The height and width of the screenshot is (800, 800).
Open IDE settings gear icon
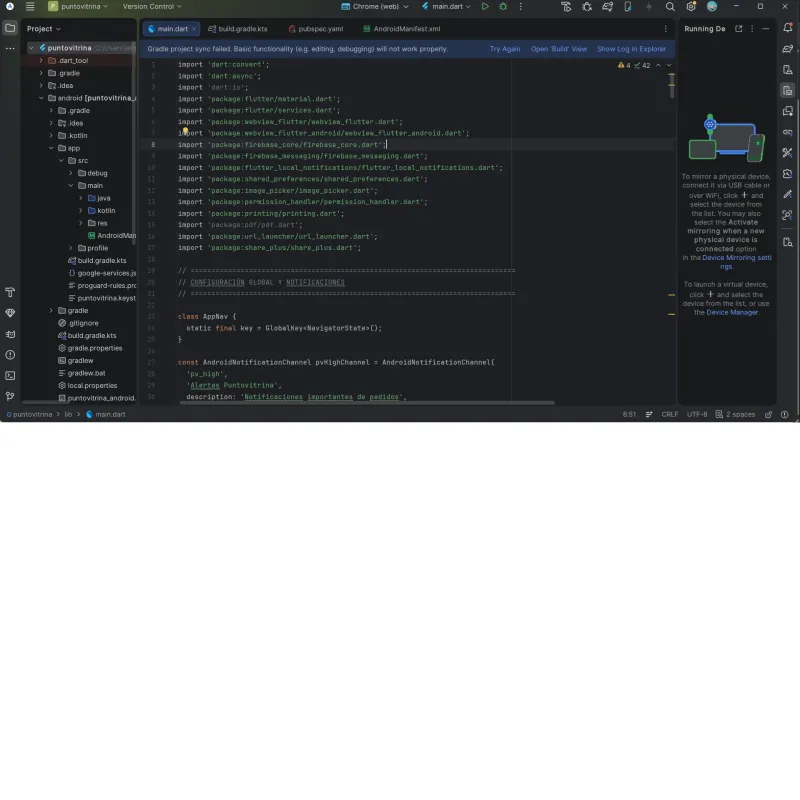pos(691,7)
